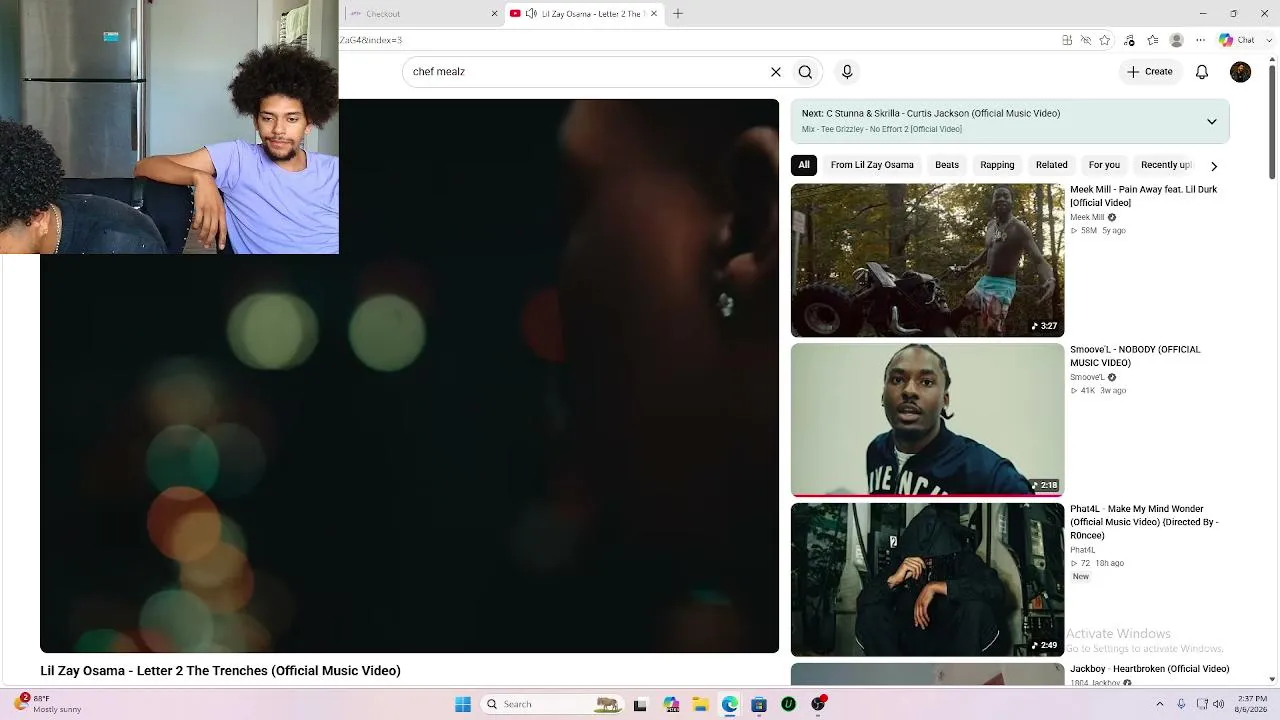This screenshot has width=1280, height=720.
Task: Open the Meek Mill channel link
Action: [x=1087, y=217]
